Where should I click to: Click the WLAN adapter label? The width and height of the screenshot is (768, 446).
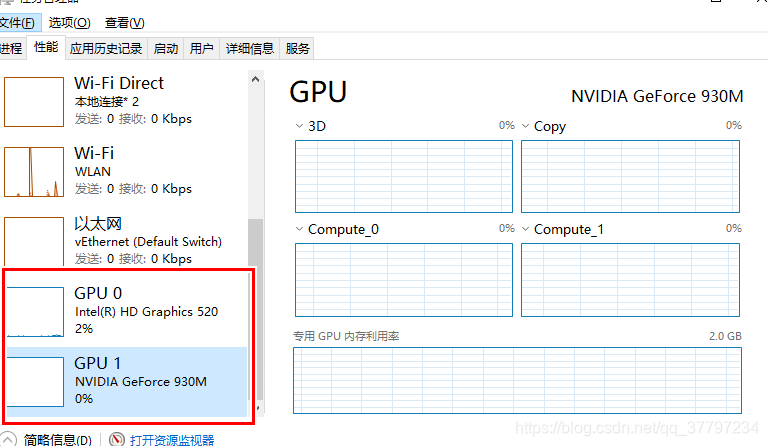[93, 172]
